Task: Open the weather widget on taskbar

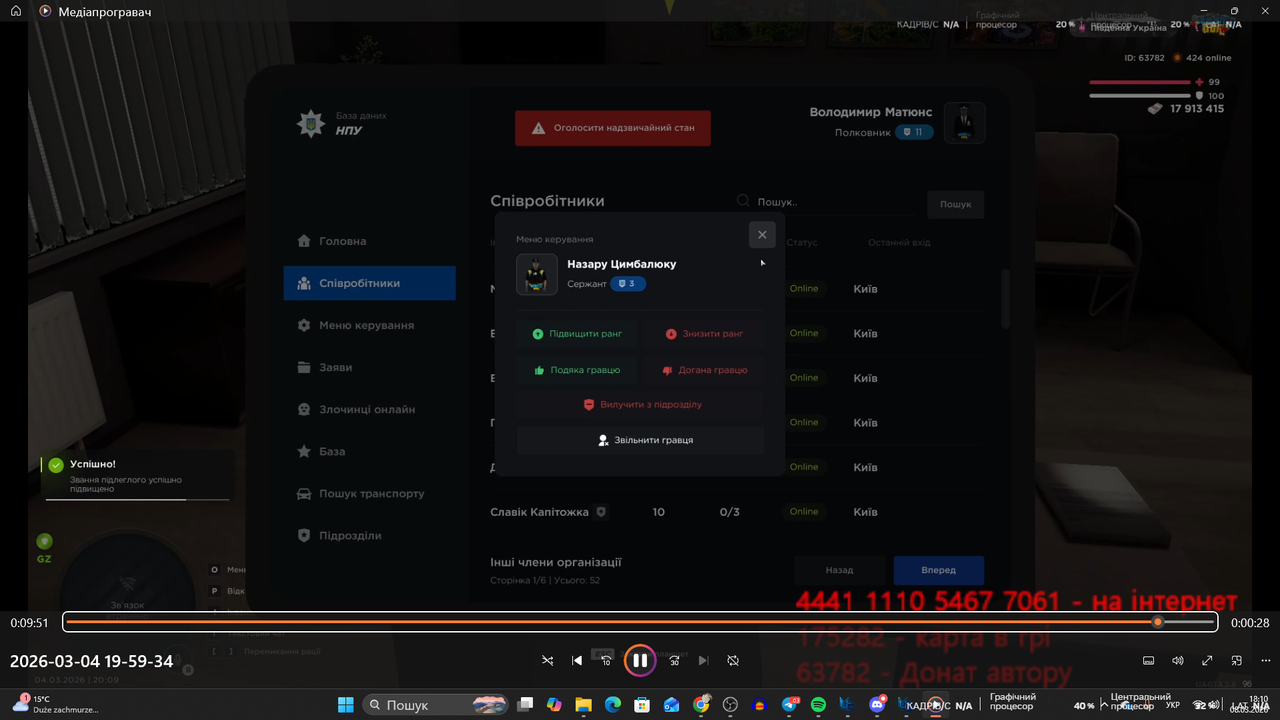Action: (55, 704)
